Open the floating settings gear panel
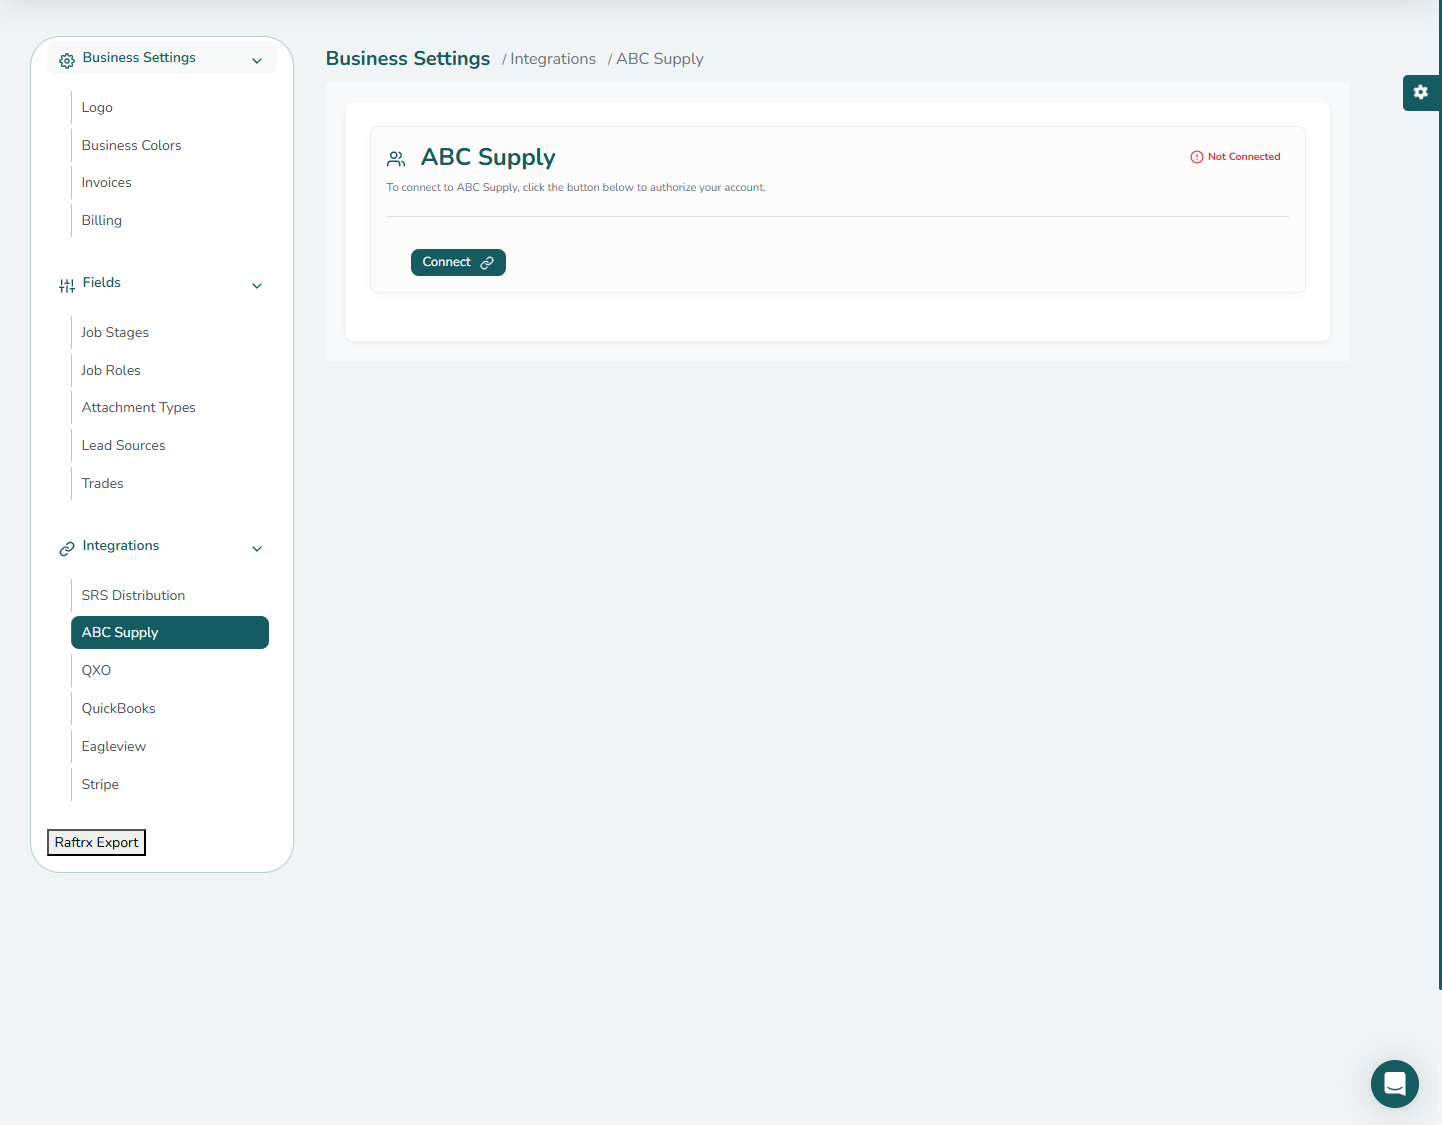The image size is (1442, 1125). (x=1420, y=92)
